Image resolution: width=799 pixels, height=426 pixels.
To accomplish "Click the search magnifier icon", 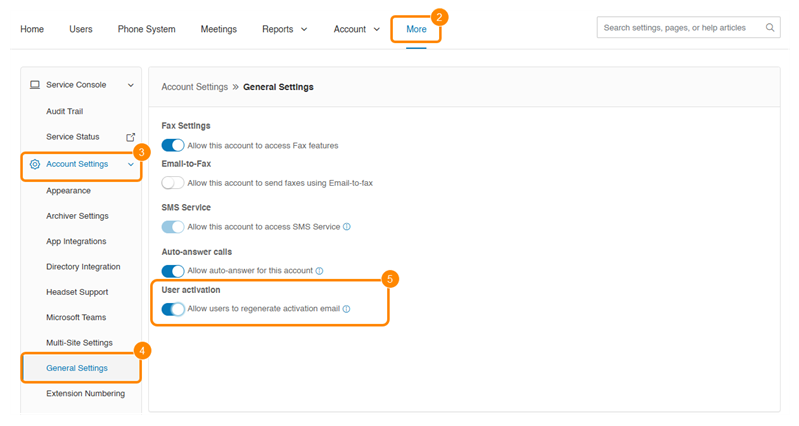I will click(770, 28).
